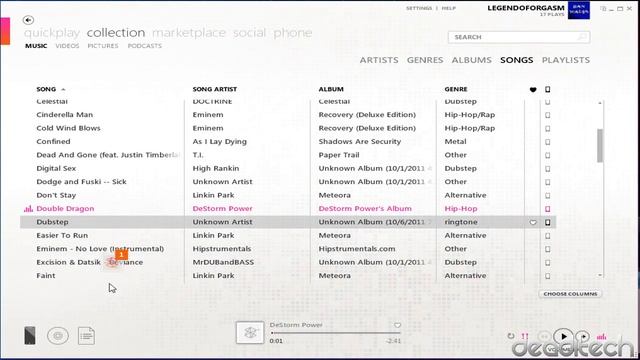Click the sync device icon on Eminem - No Love row
This screenshot has height=360, width=640.
click(548, 249)
